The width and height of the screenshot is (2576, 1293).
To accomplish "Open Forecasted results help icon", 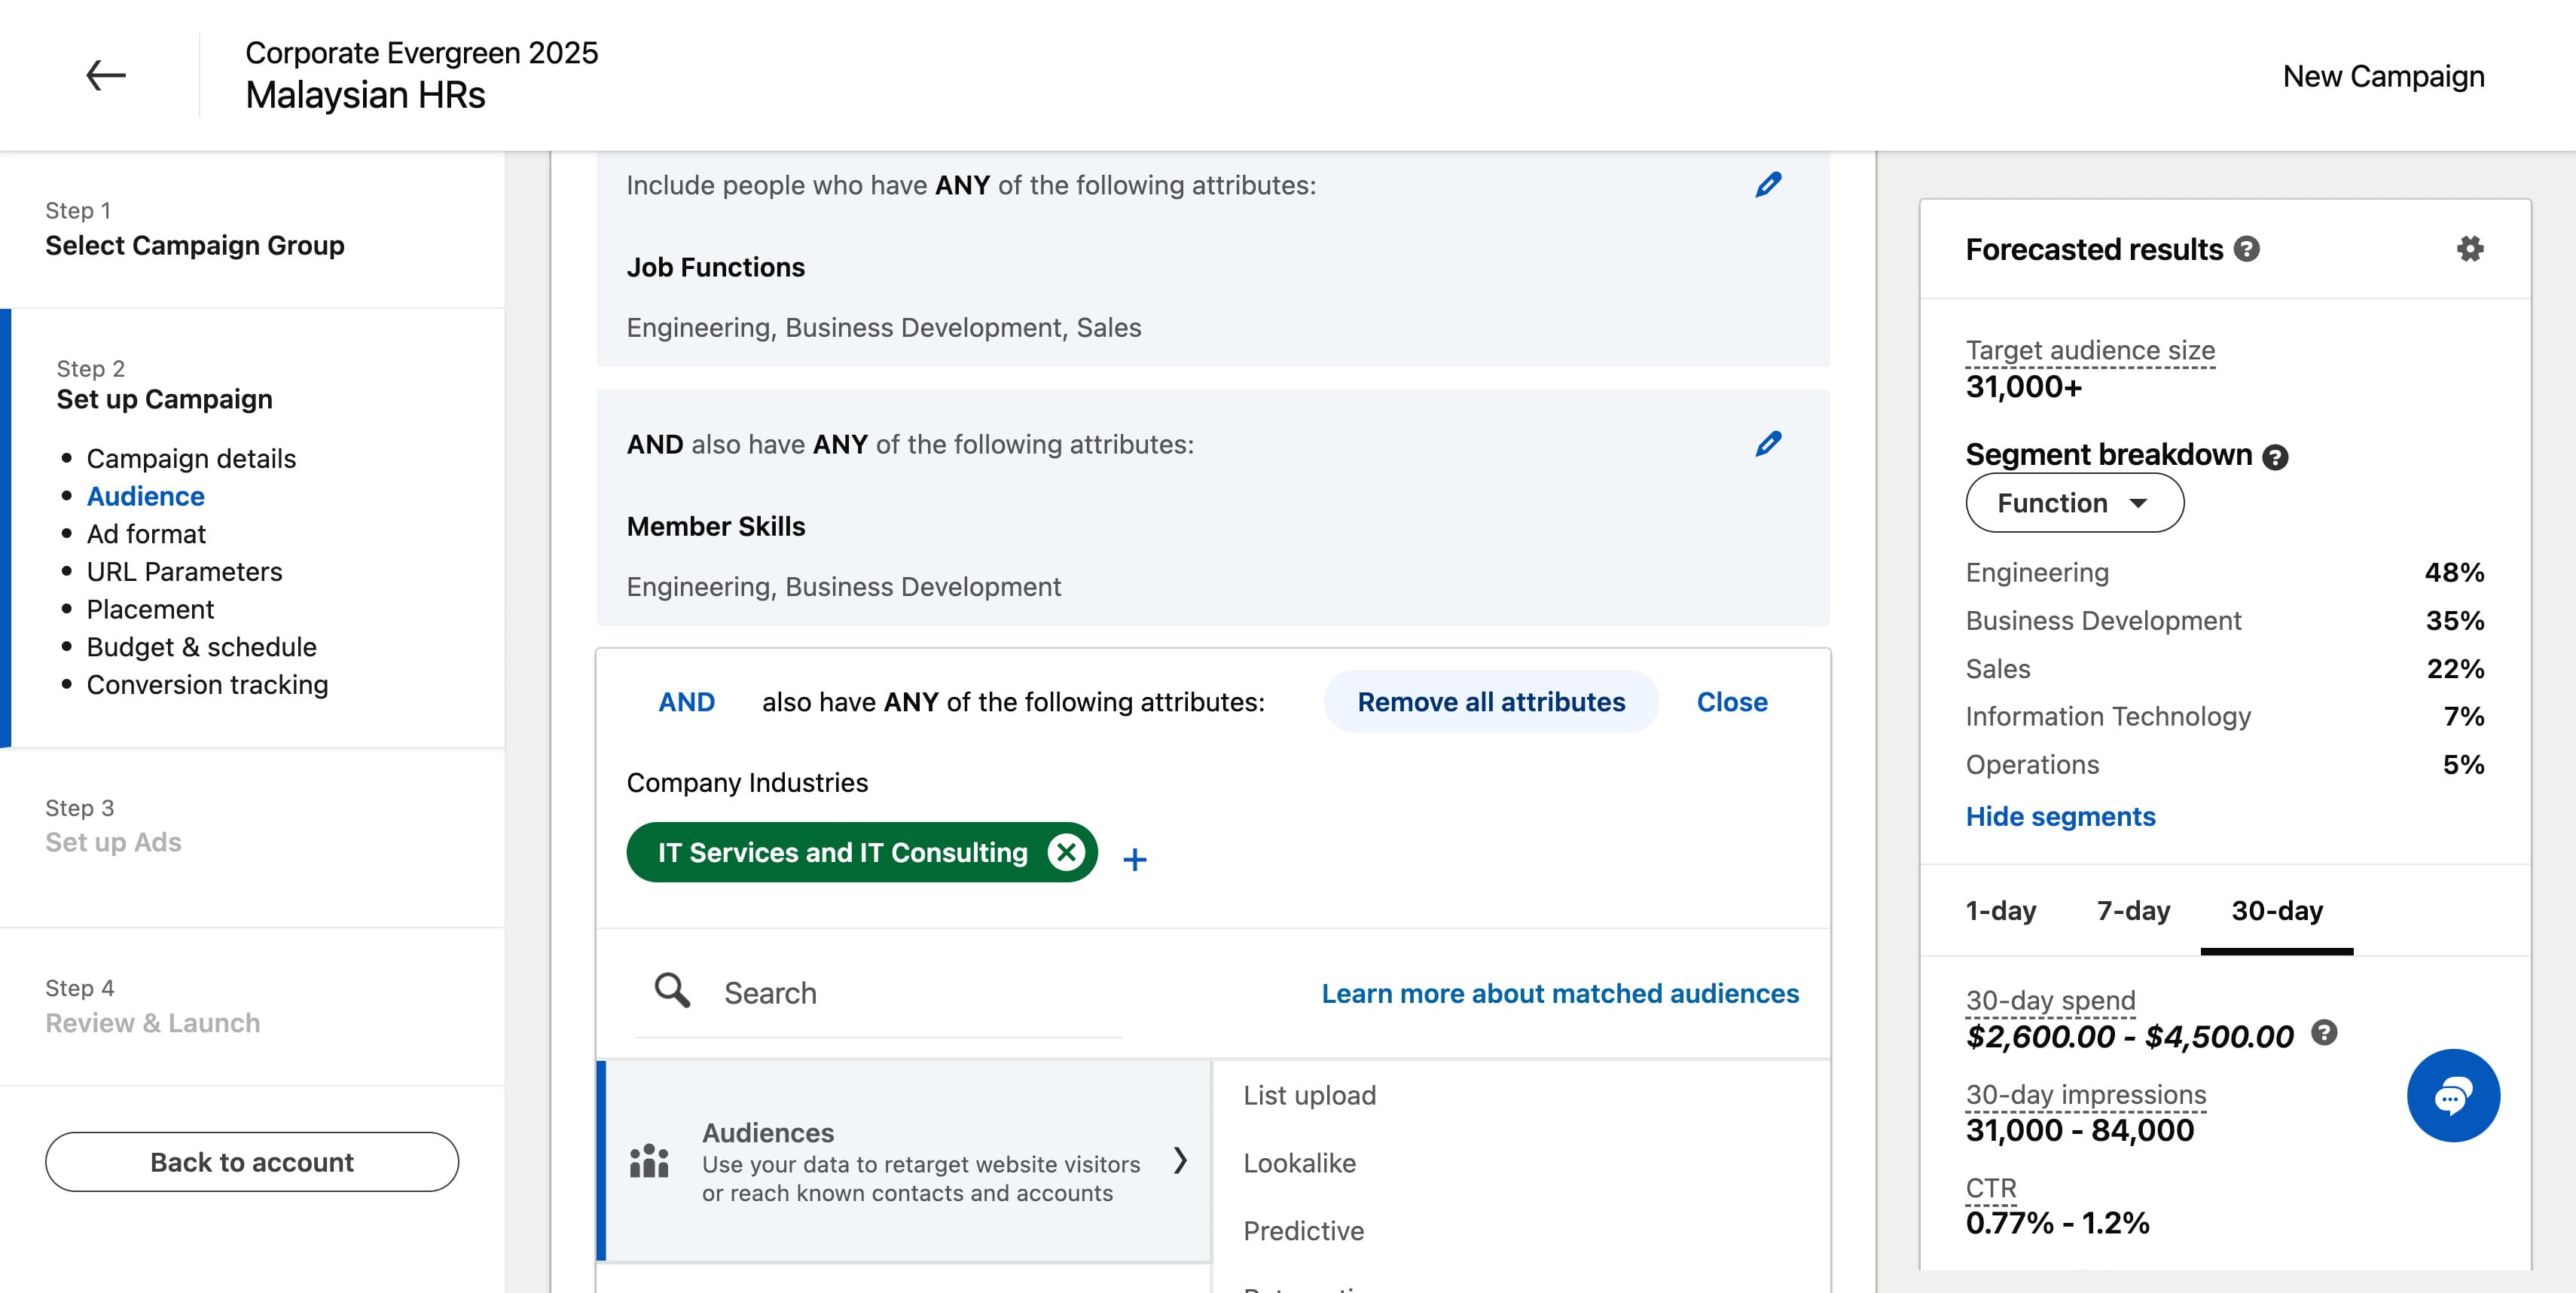I will click(x=2246, y=249).
